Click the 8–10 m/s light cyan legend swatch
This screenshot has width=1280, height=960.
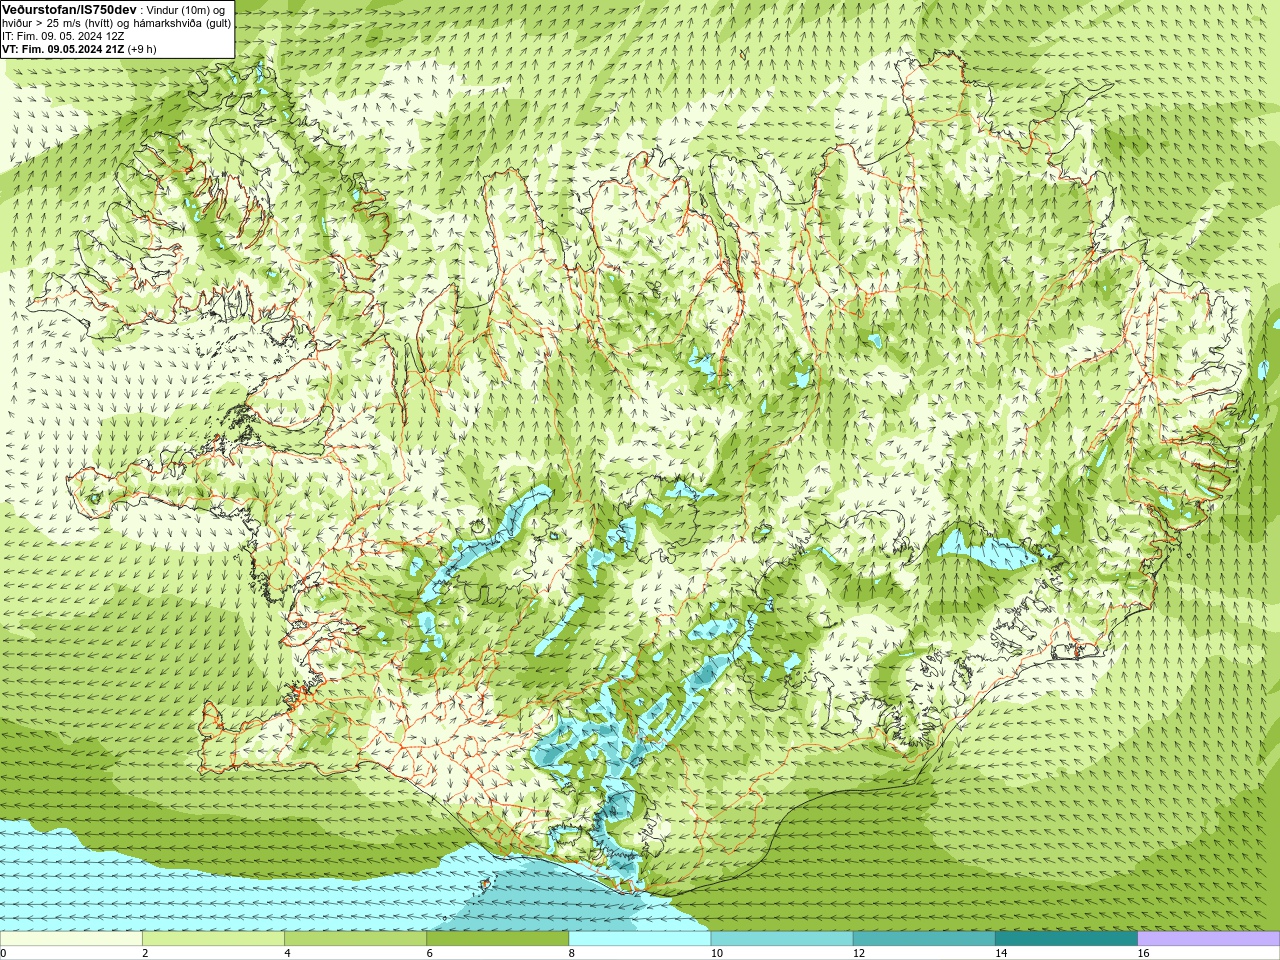click(x=640, y=939)
